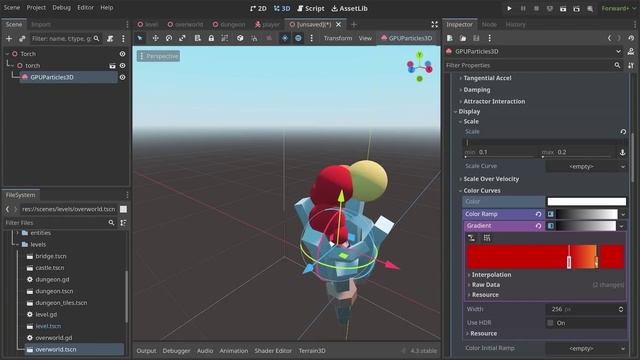
Task: Choose Move Mode tool
Action: pyautogui.click(x=156, y=38)
